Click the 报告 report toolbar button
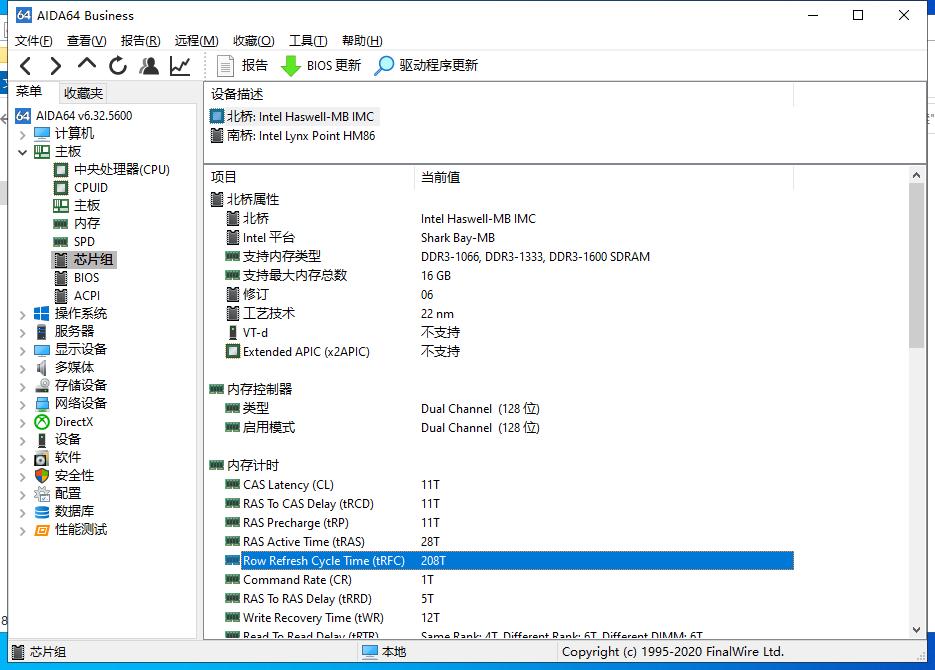Screen dimensions: 935x670 (242, 66)
